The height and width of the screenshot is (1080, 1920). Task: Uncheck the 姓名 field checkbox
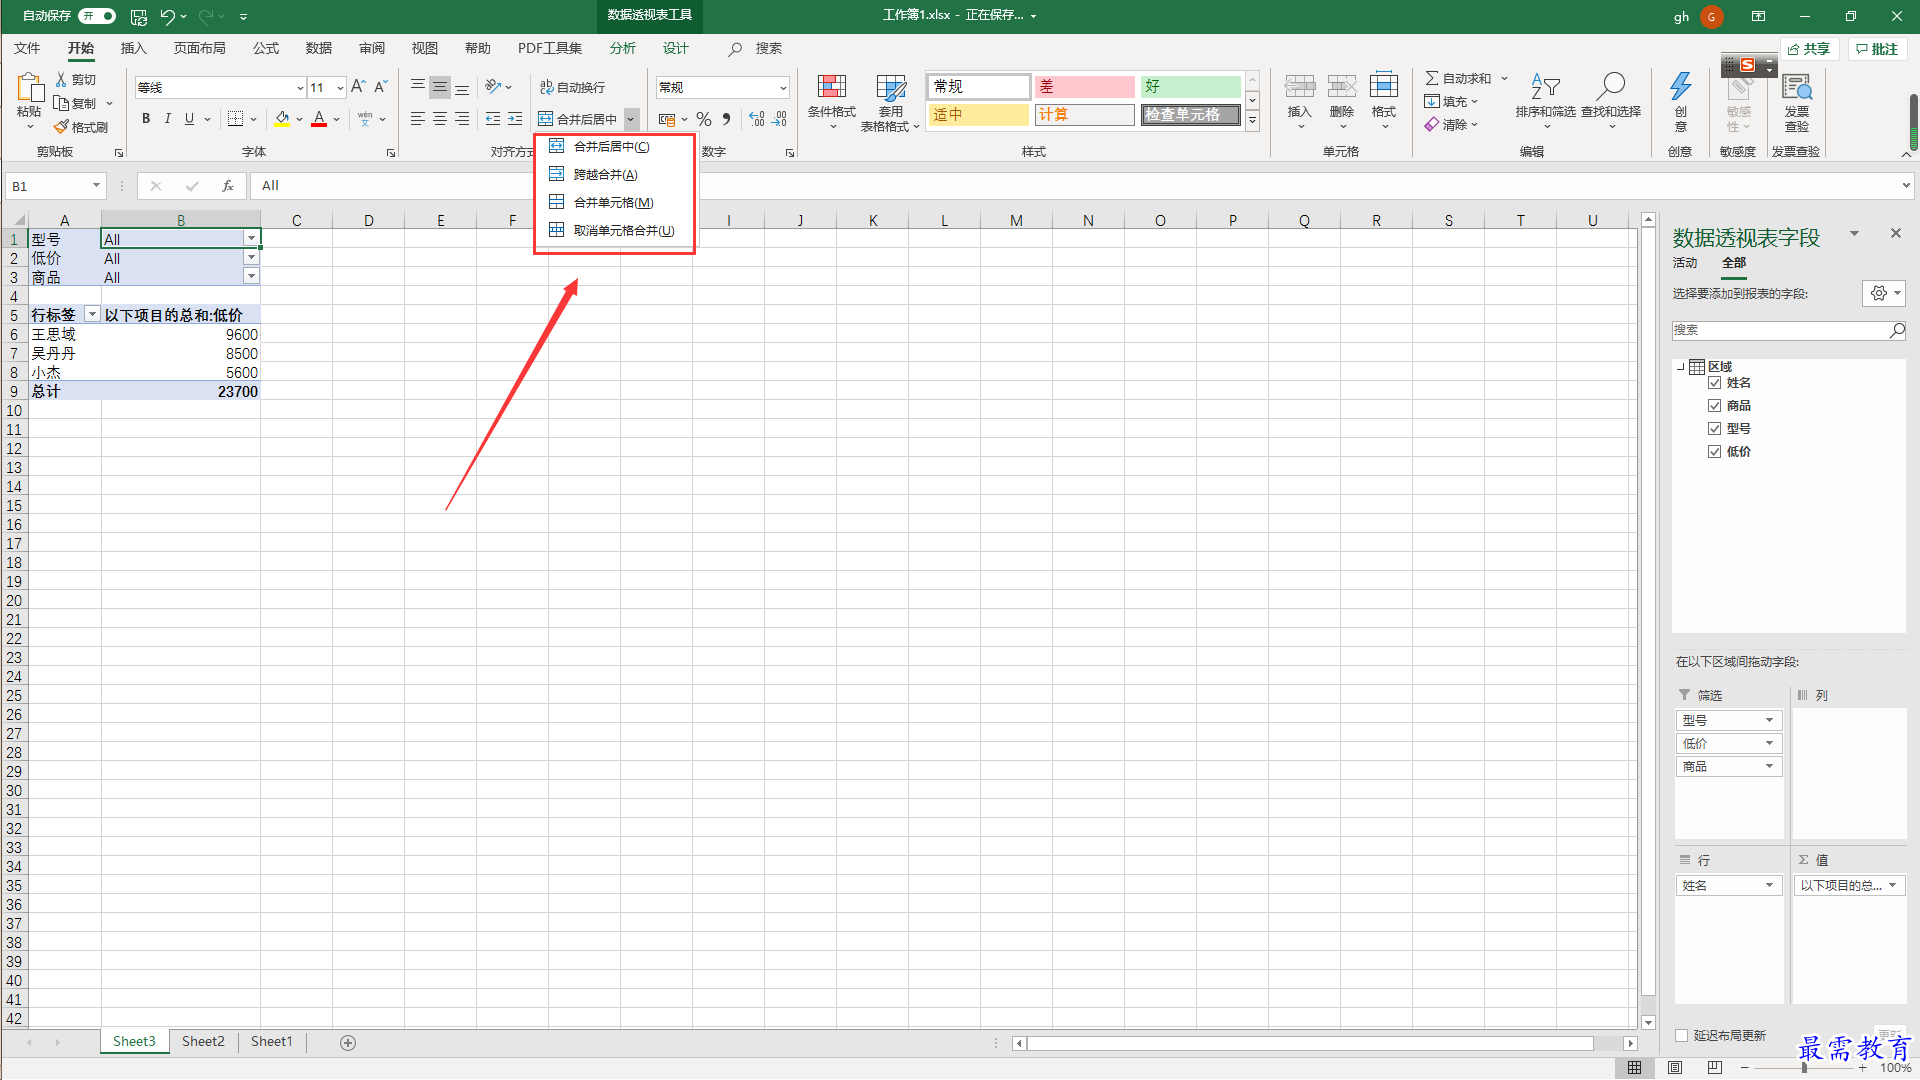click(1715, 383)
